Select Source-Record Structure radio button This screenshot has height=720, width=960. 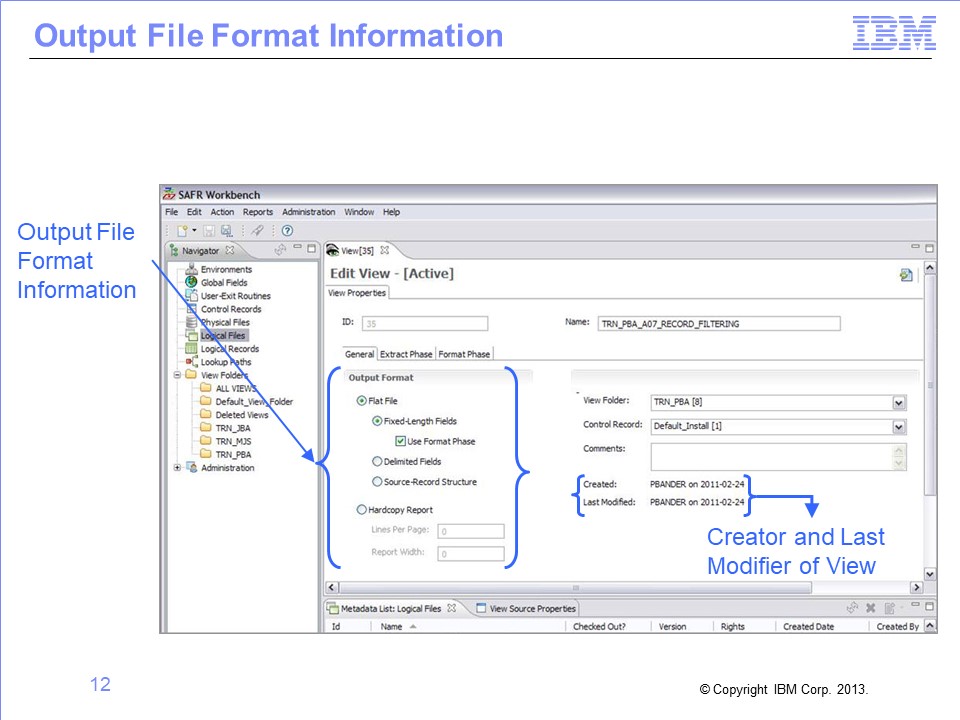pos(377,481)
